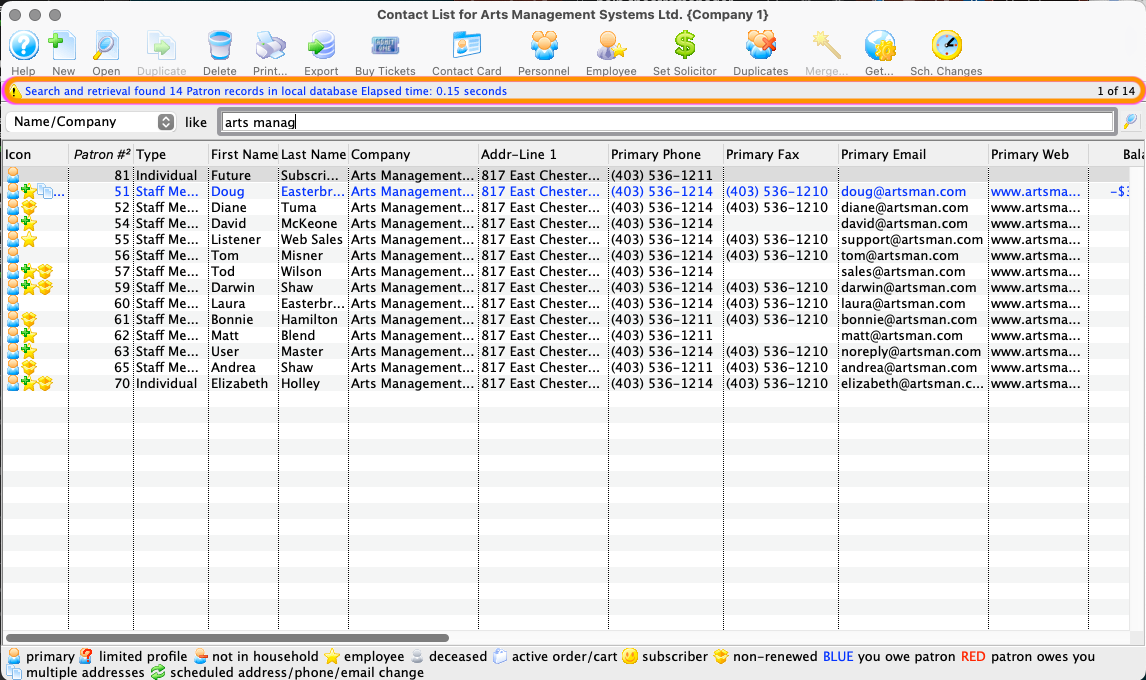The image size is (1146, 680).
Task: Click the search result status message
Action: pos(266,91)
